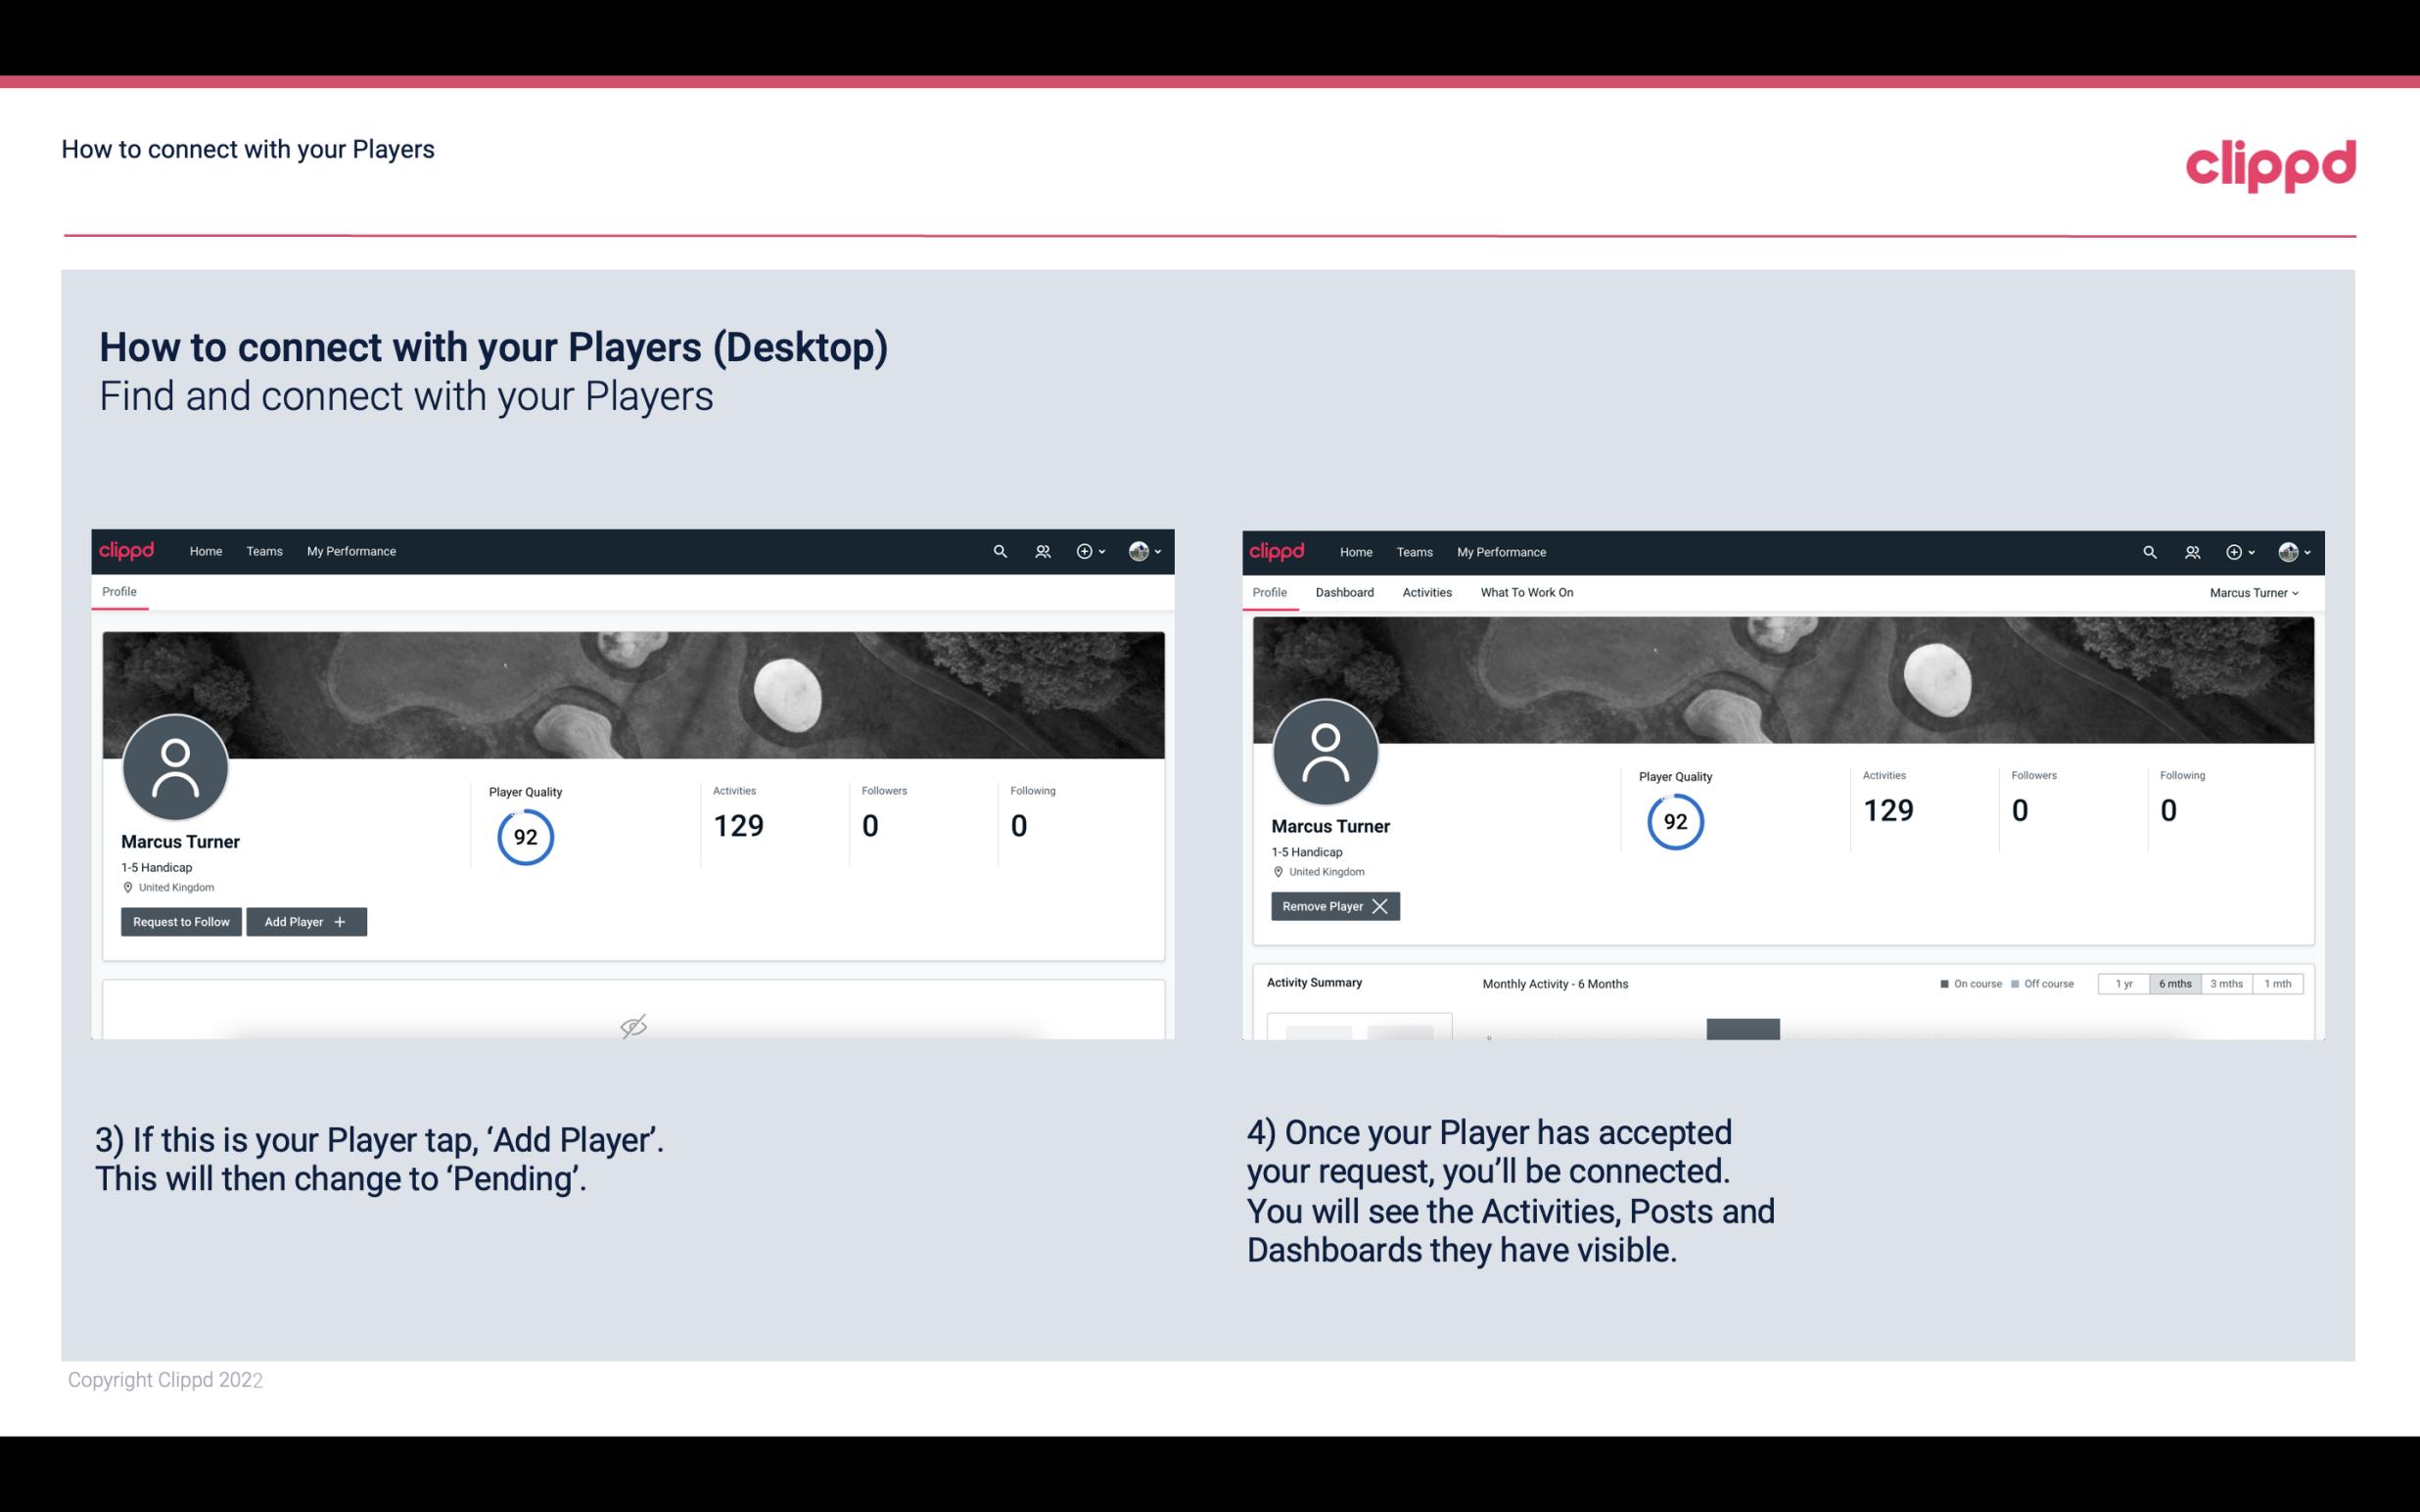Select the 'Teams' menu item
The width and height of the screenshot is (2420, 1512).
(263, 552)
